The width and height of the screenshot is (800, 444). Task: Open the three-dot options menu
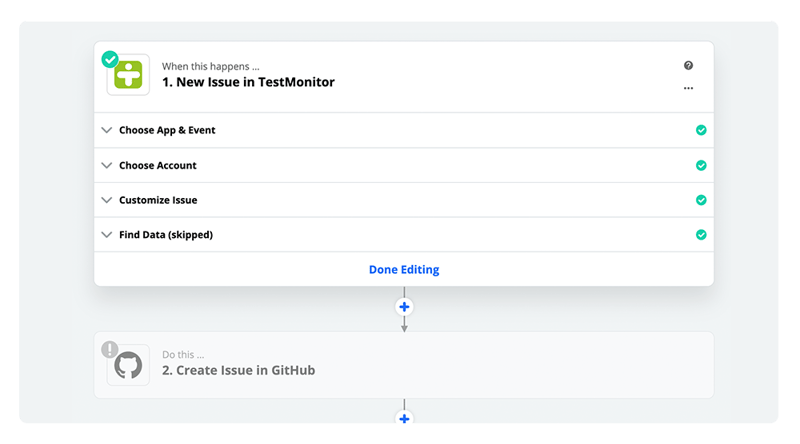[688, 88]
